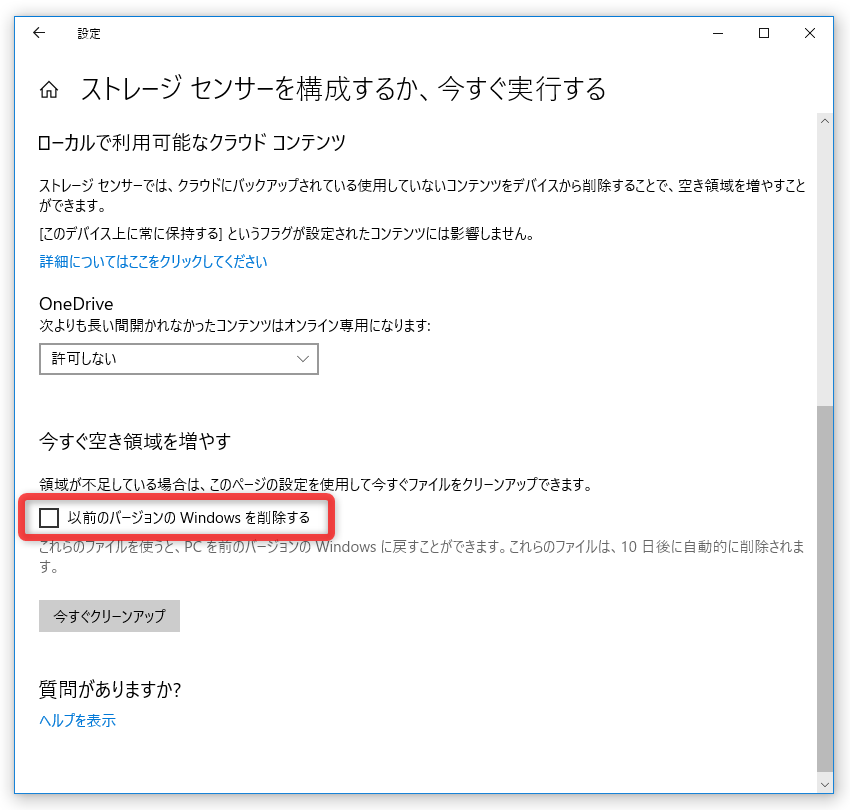The height and width of the screenshot is (810, 850).
Task: Minimize the 設定 window
Action: (718, 33)
